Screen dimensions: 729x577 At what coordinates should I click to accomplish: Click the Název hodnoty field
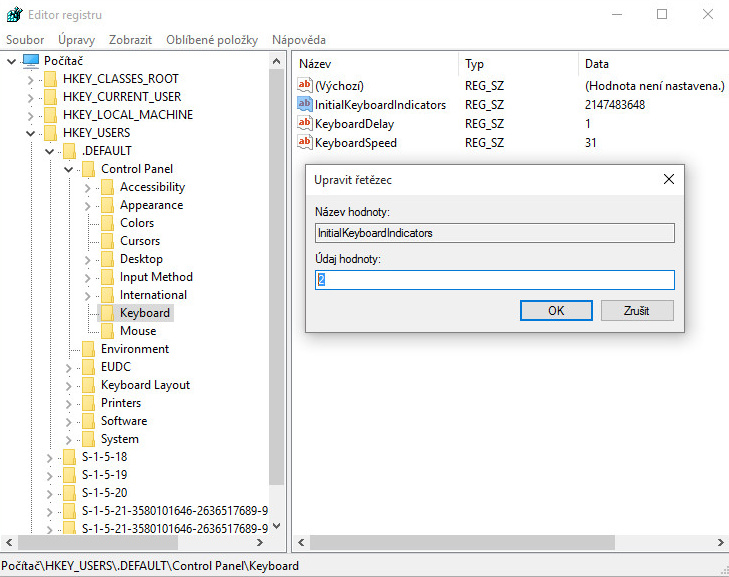495,233
